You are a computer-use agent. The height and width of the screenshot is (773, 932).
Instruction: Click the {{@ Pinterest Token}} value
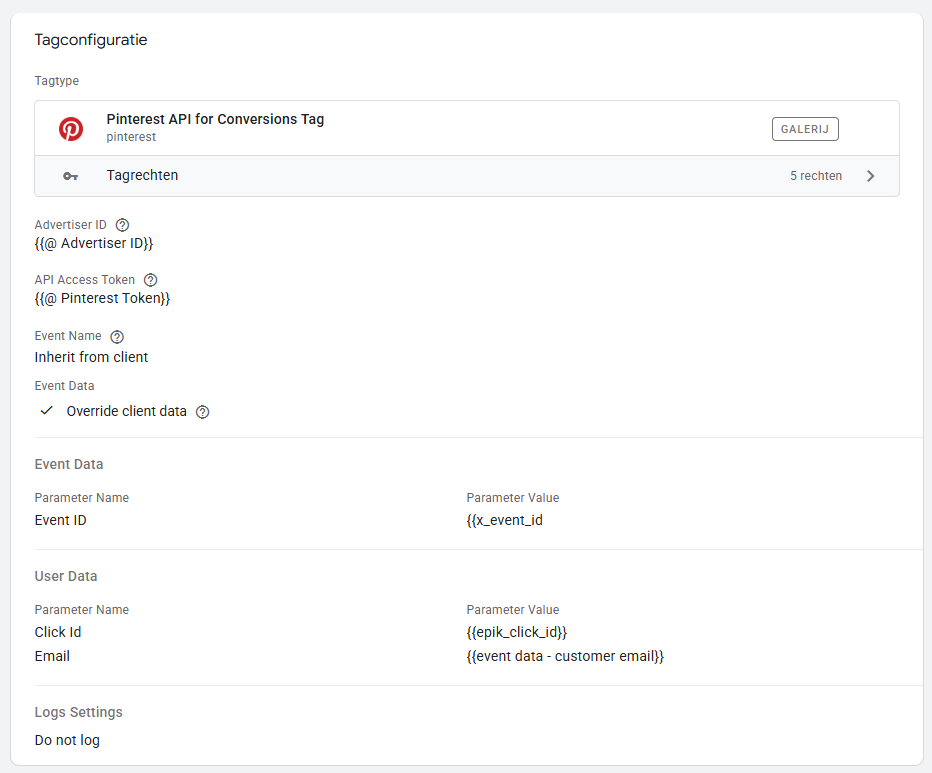(102, 298)
